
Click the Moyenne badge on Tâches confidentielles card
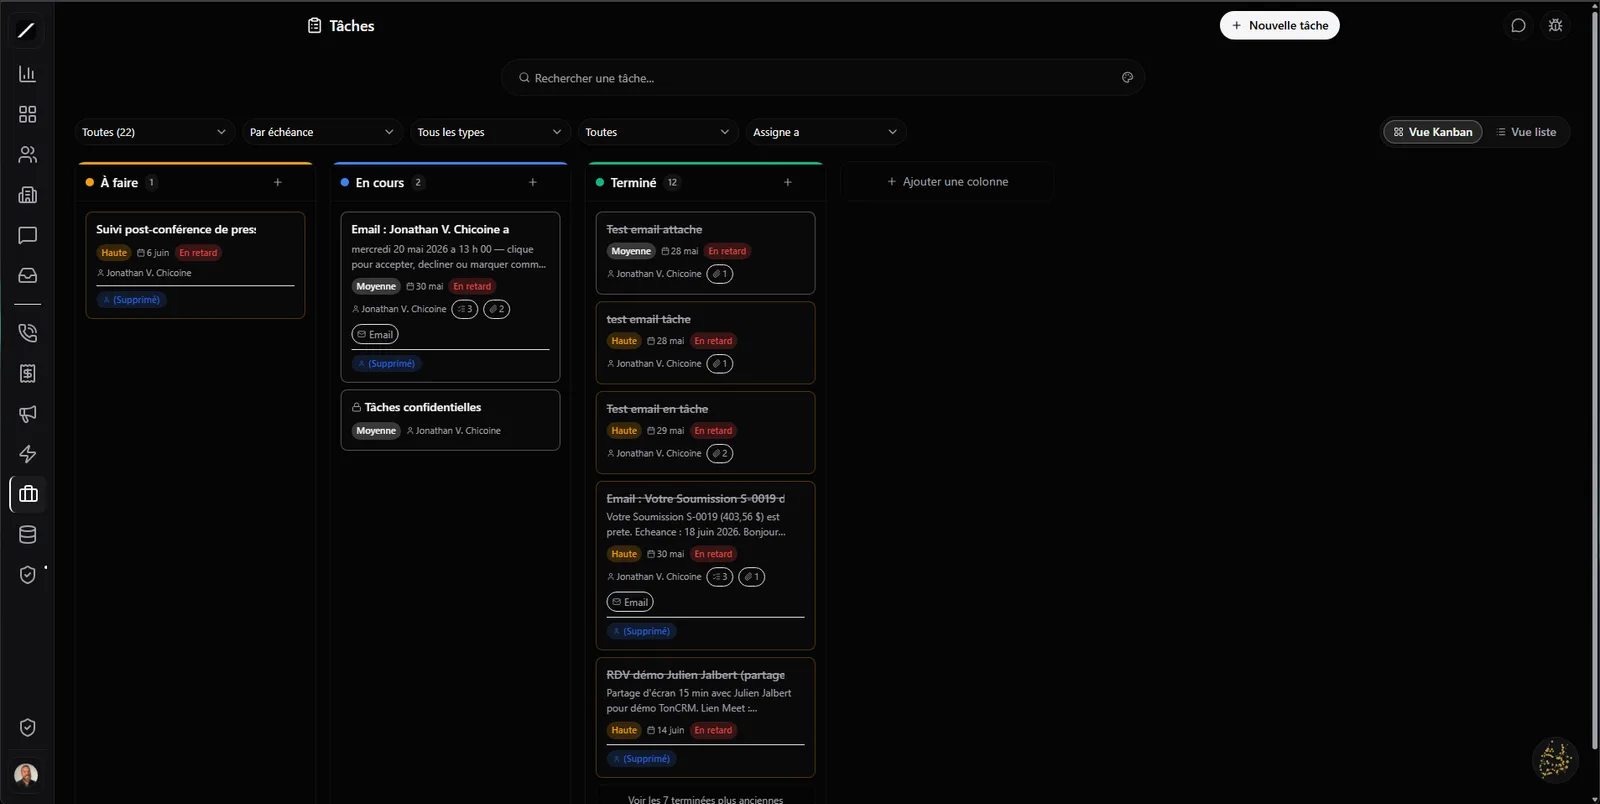coord(376,431)
